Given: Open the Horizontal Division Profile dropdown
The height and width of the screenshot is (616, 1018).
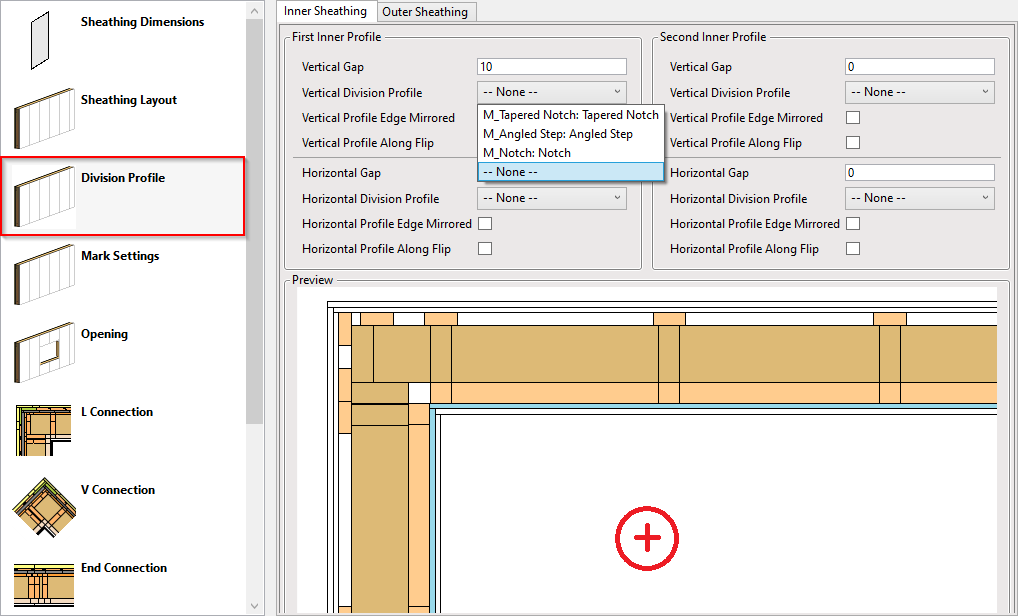Looking at the screenshot, I should point(550,198).
